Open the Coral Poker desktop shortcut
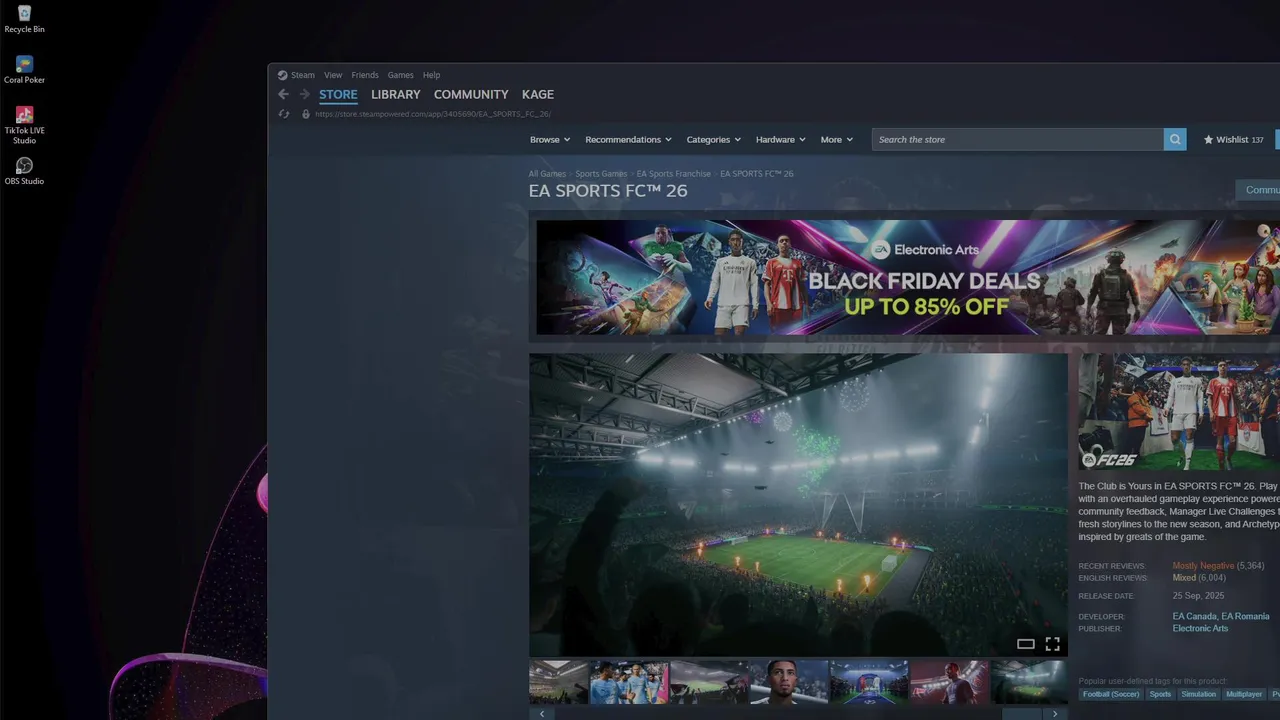Screen dimensions: 1280x720 tap(24, 69)
